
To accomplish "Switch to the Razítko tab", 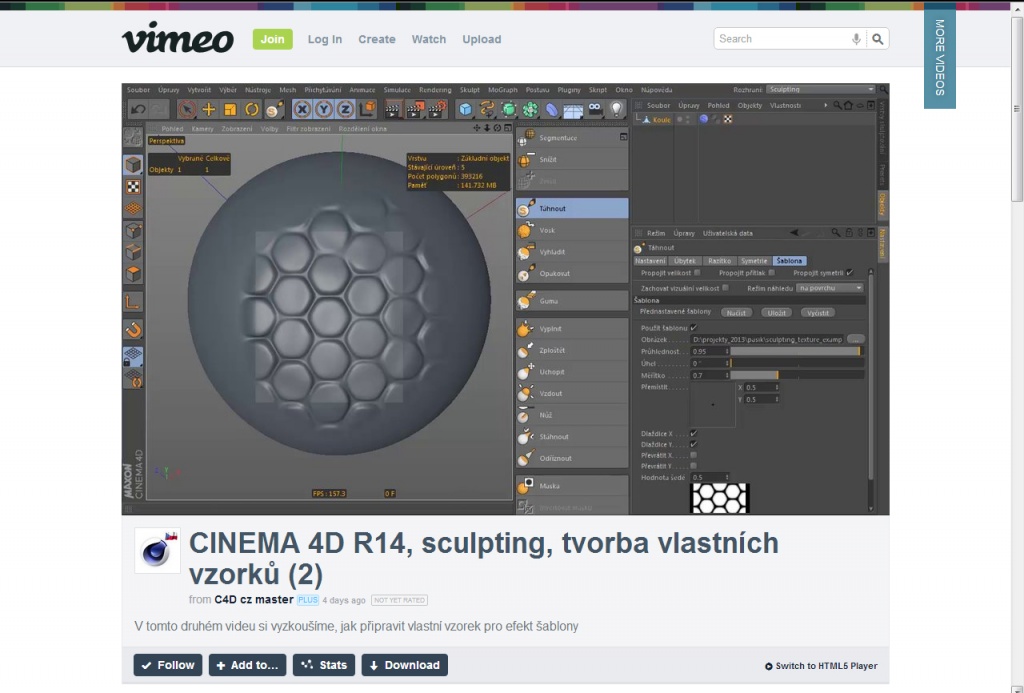I will (719, 261).
